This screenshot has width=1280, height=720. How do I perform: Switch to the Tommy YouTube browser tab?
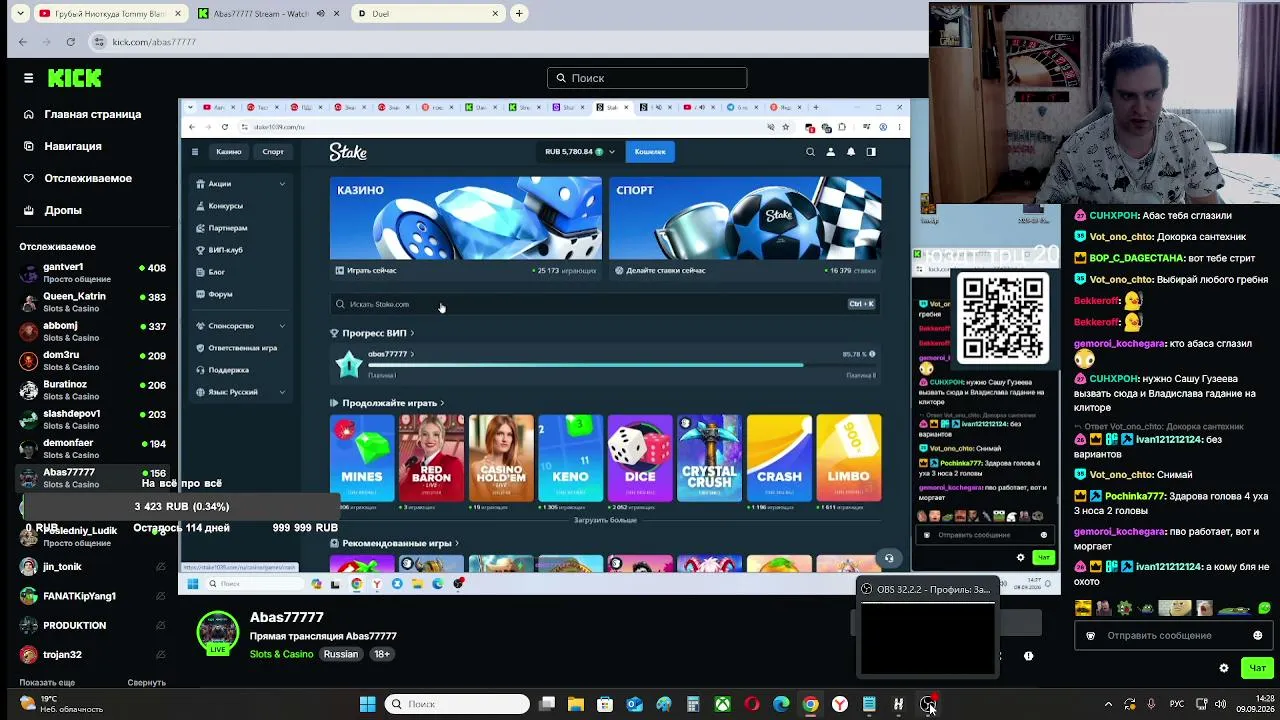[110, 14]
